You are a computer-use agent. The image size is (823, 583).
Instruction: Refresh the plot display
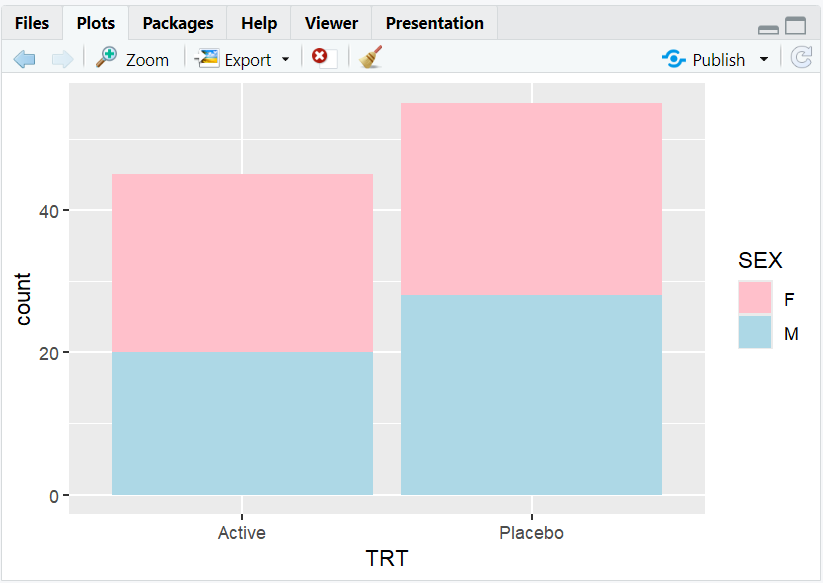click(801, 58)
